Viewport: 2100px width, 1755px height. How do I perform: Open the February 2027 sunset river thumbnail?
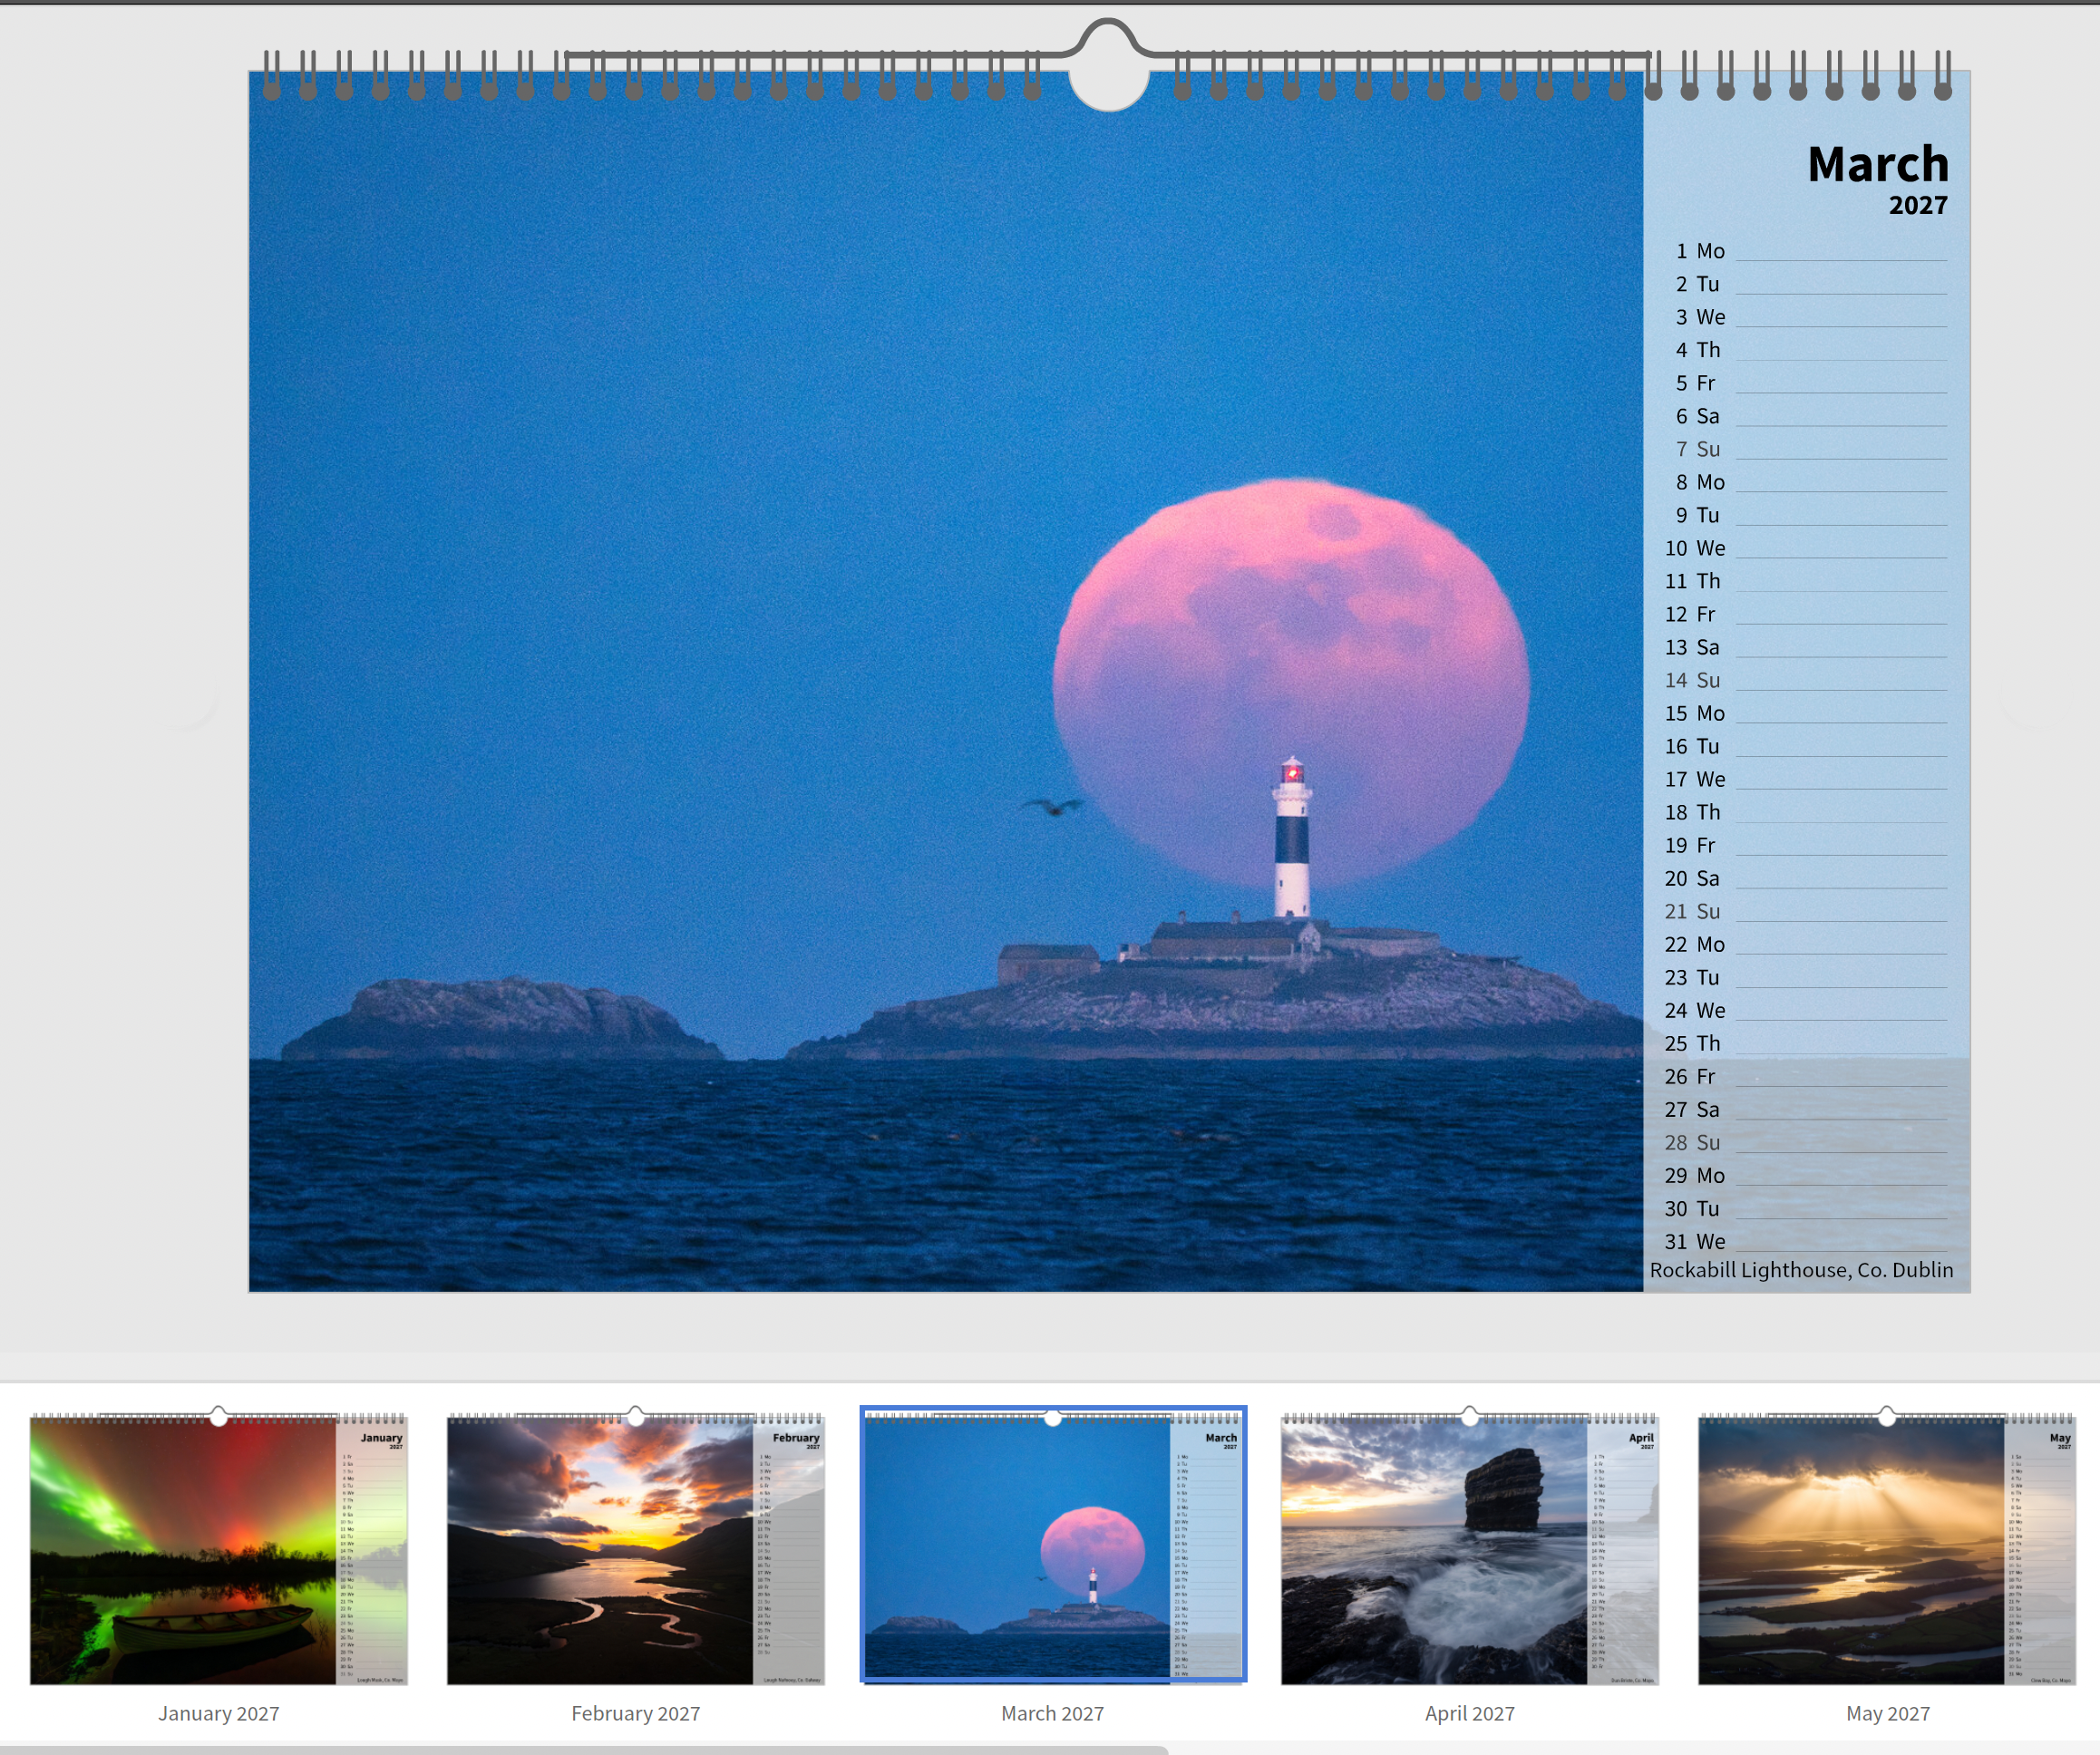[635, 1547]
